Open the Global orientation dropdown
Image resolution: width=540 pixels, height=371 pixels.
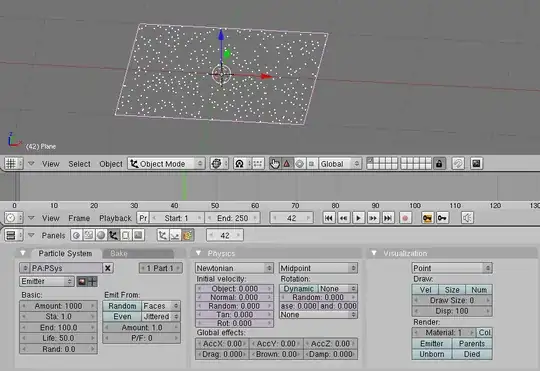pos(340,164)
